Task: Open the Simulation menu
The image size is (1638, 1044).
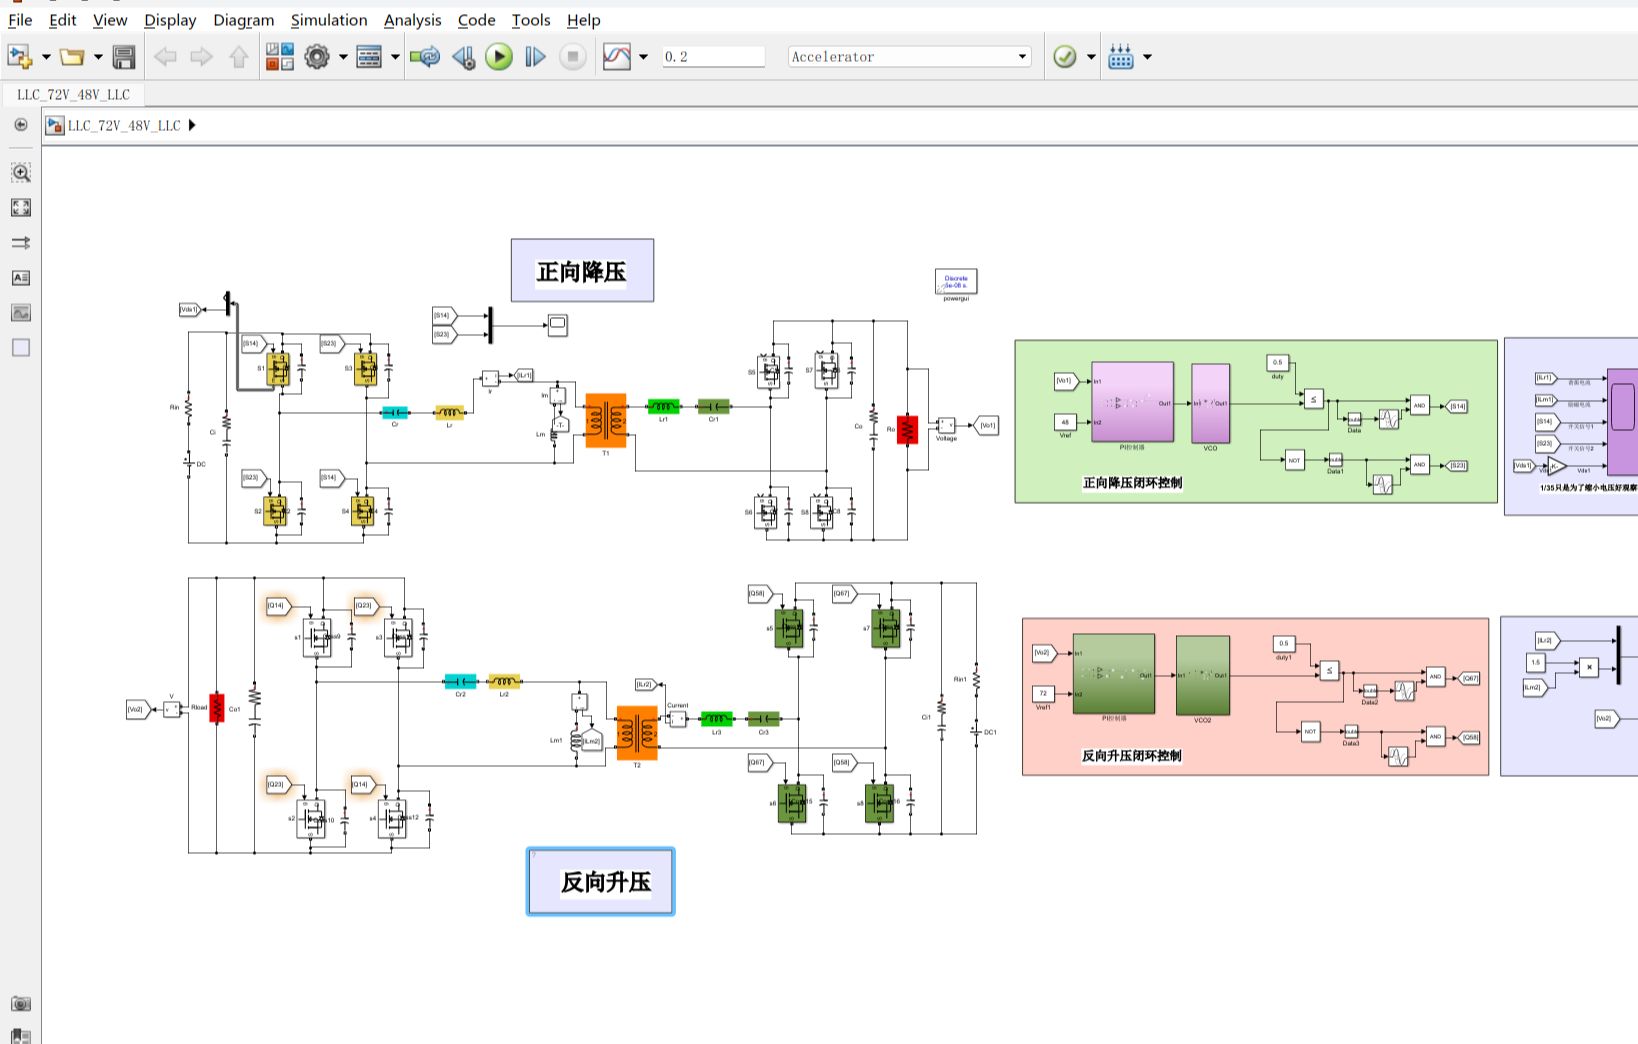Action: (328, 20)
